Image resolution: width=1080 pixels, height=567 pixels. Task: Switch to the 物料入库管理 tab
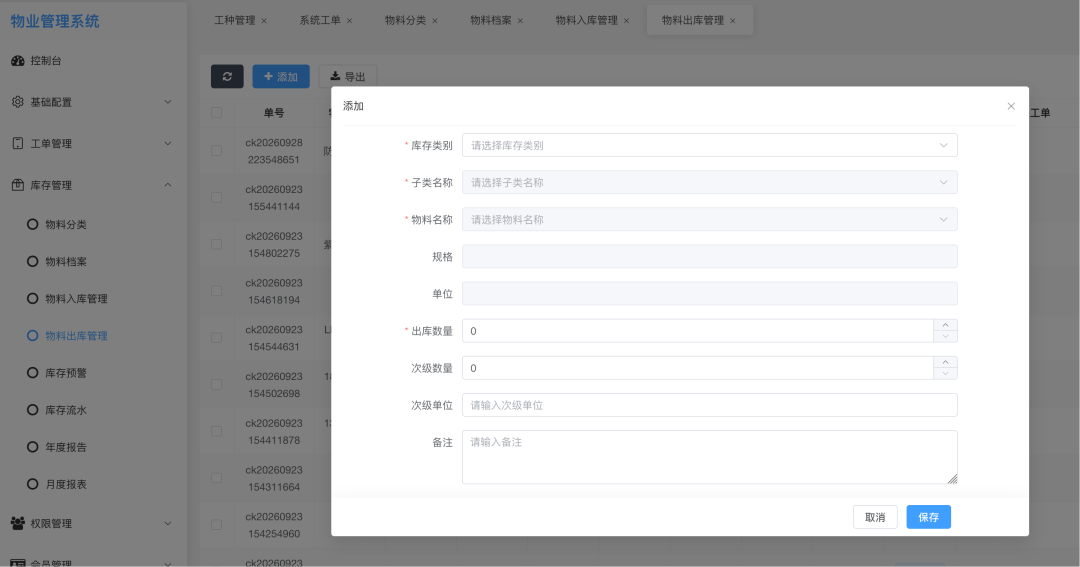coord(586,21)
